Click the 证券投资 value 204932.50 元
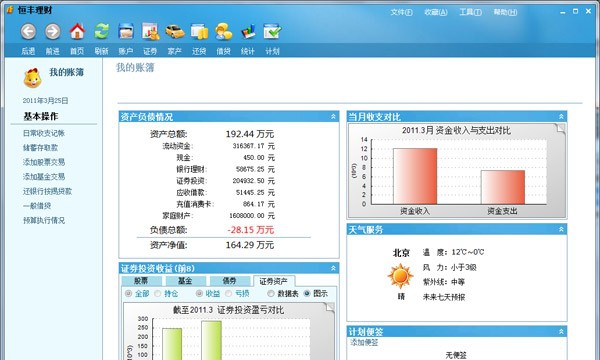The width and height of the screenshot is (600, 360). 254,181
